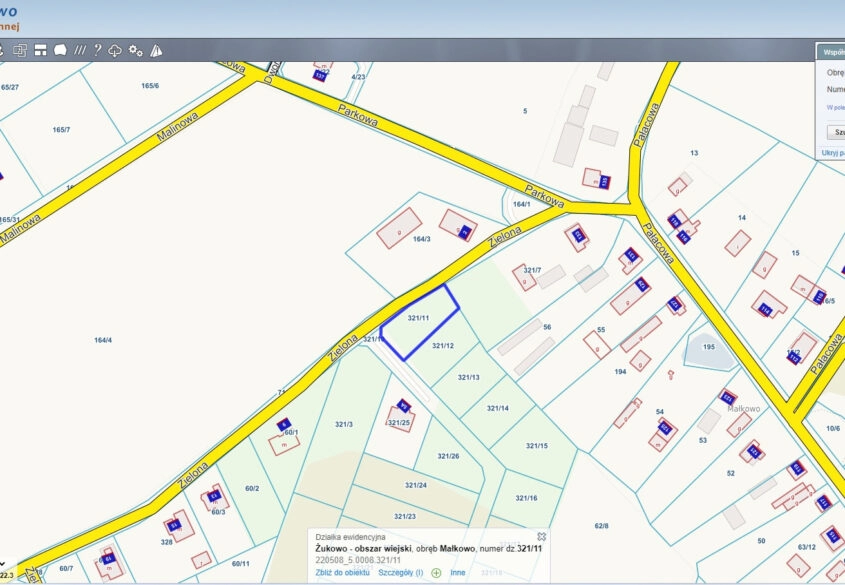Click the 'Zbliż do obiektu' link
845x585 pixels.
point(343,573)
